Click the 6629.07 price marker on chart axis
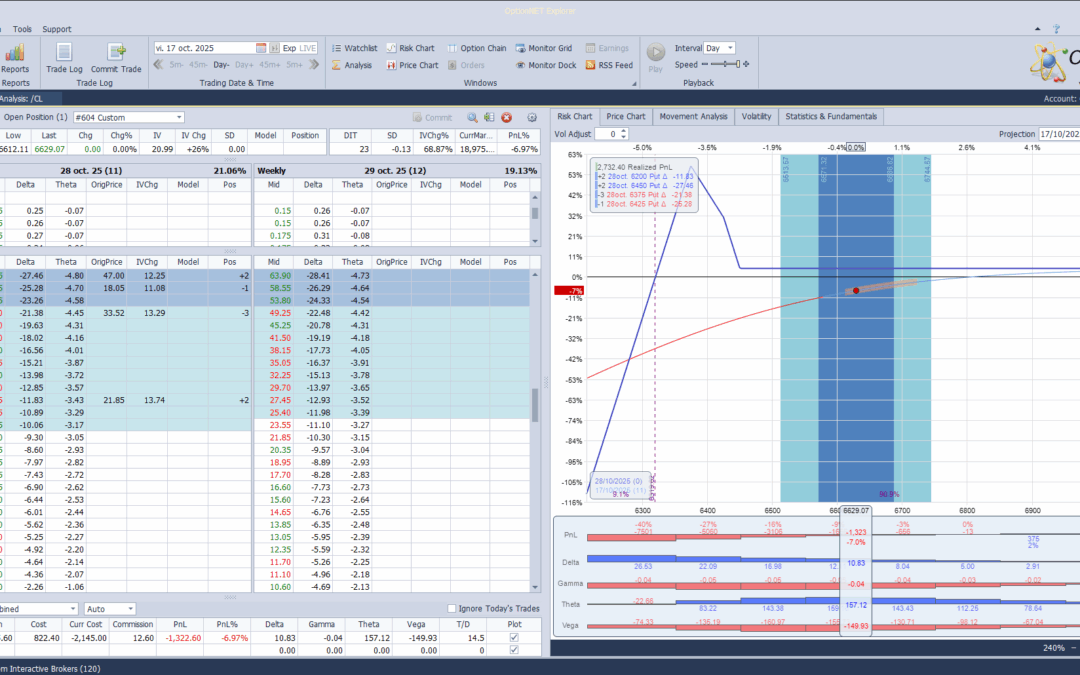 (855, 510)
